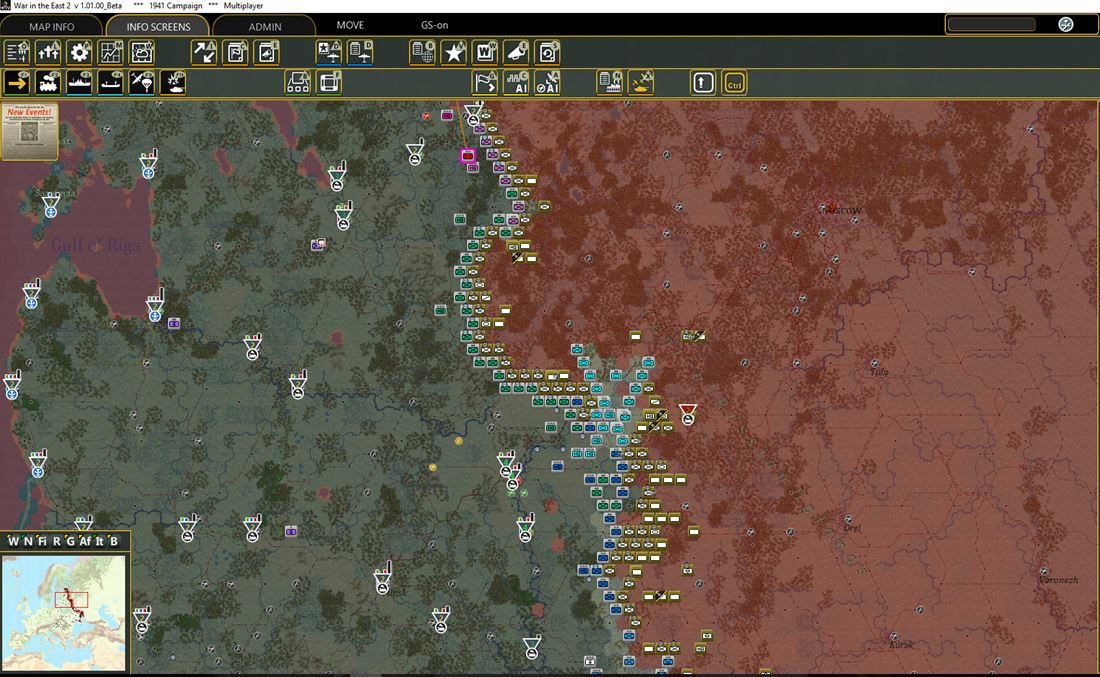
Task: Open the events report with megaphone icon
Action: click(x=267, y=53)
